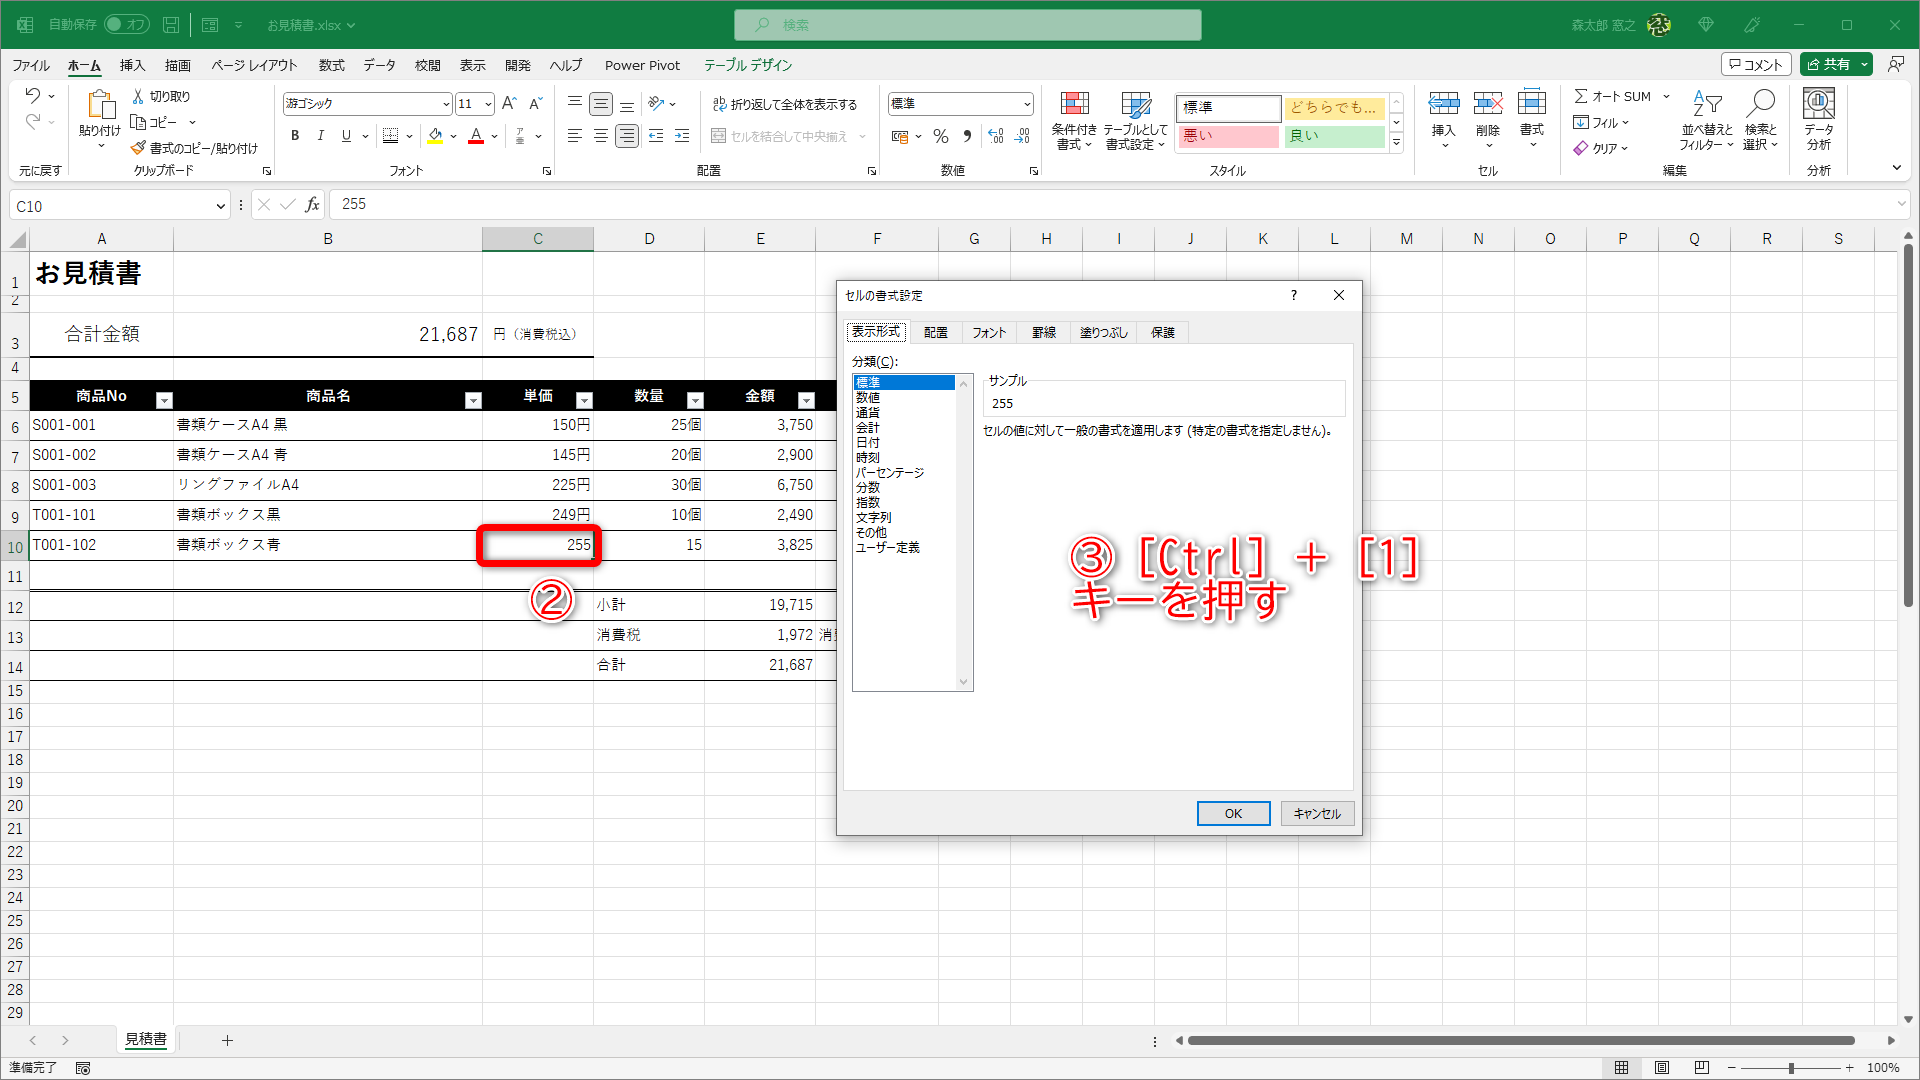Open 検索と選択 (Find & Select)
Screen dimensions: 1920x1080
1761,120
